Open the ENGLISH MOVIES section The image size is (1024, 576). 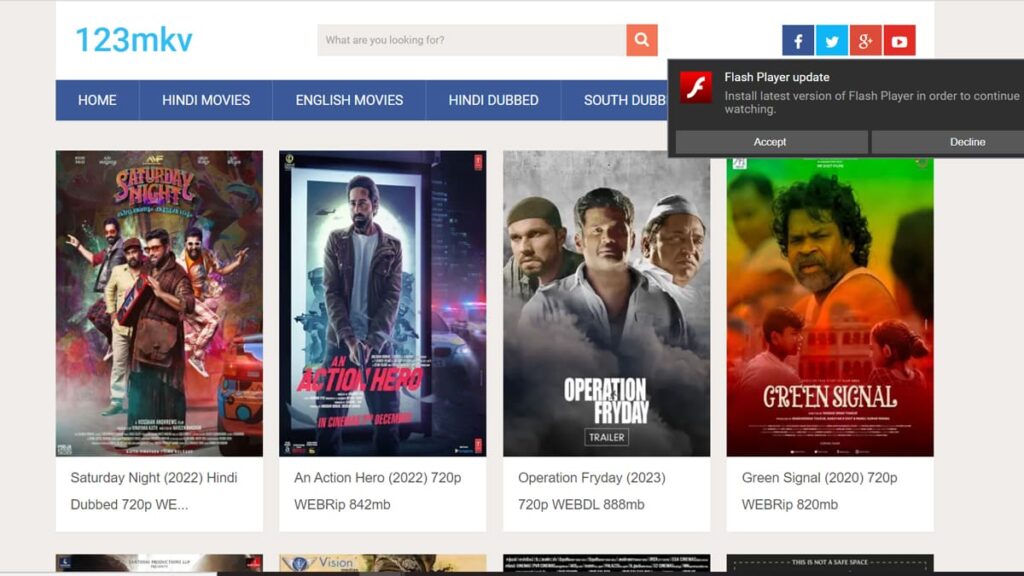pyautogui.click(x=347, y=100)
